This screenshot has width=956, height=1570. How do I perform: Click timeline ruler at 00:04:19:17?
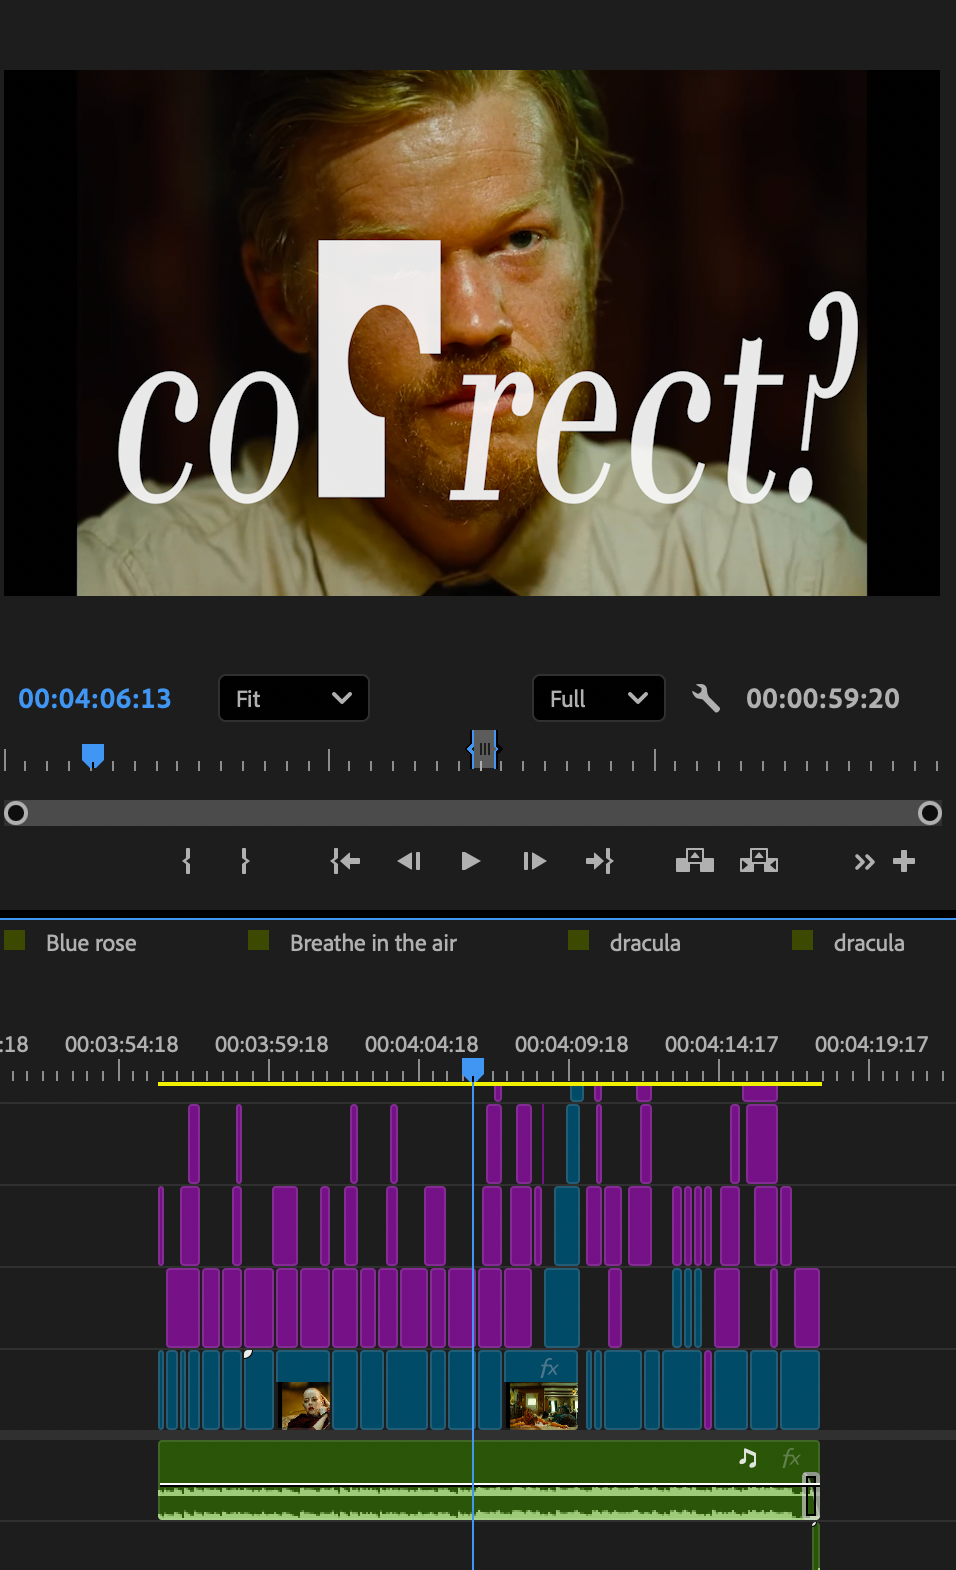[871, 1044]
